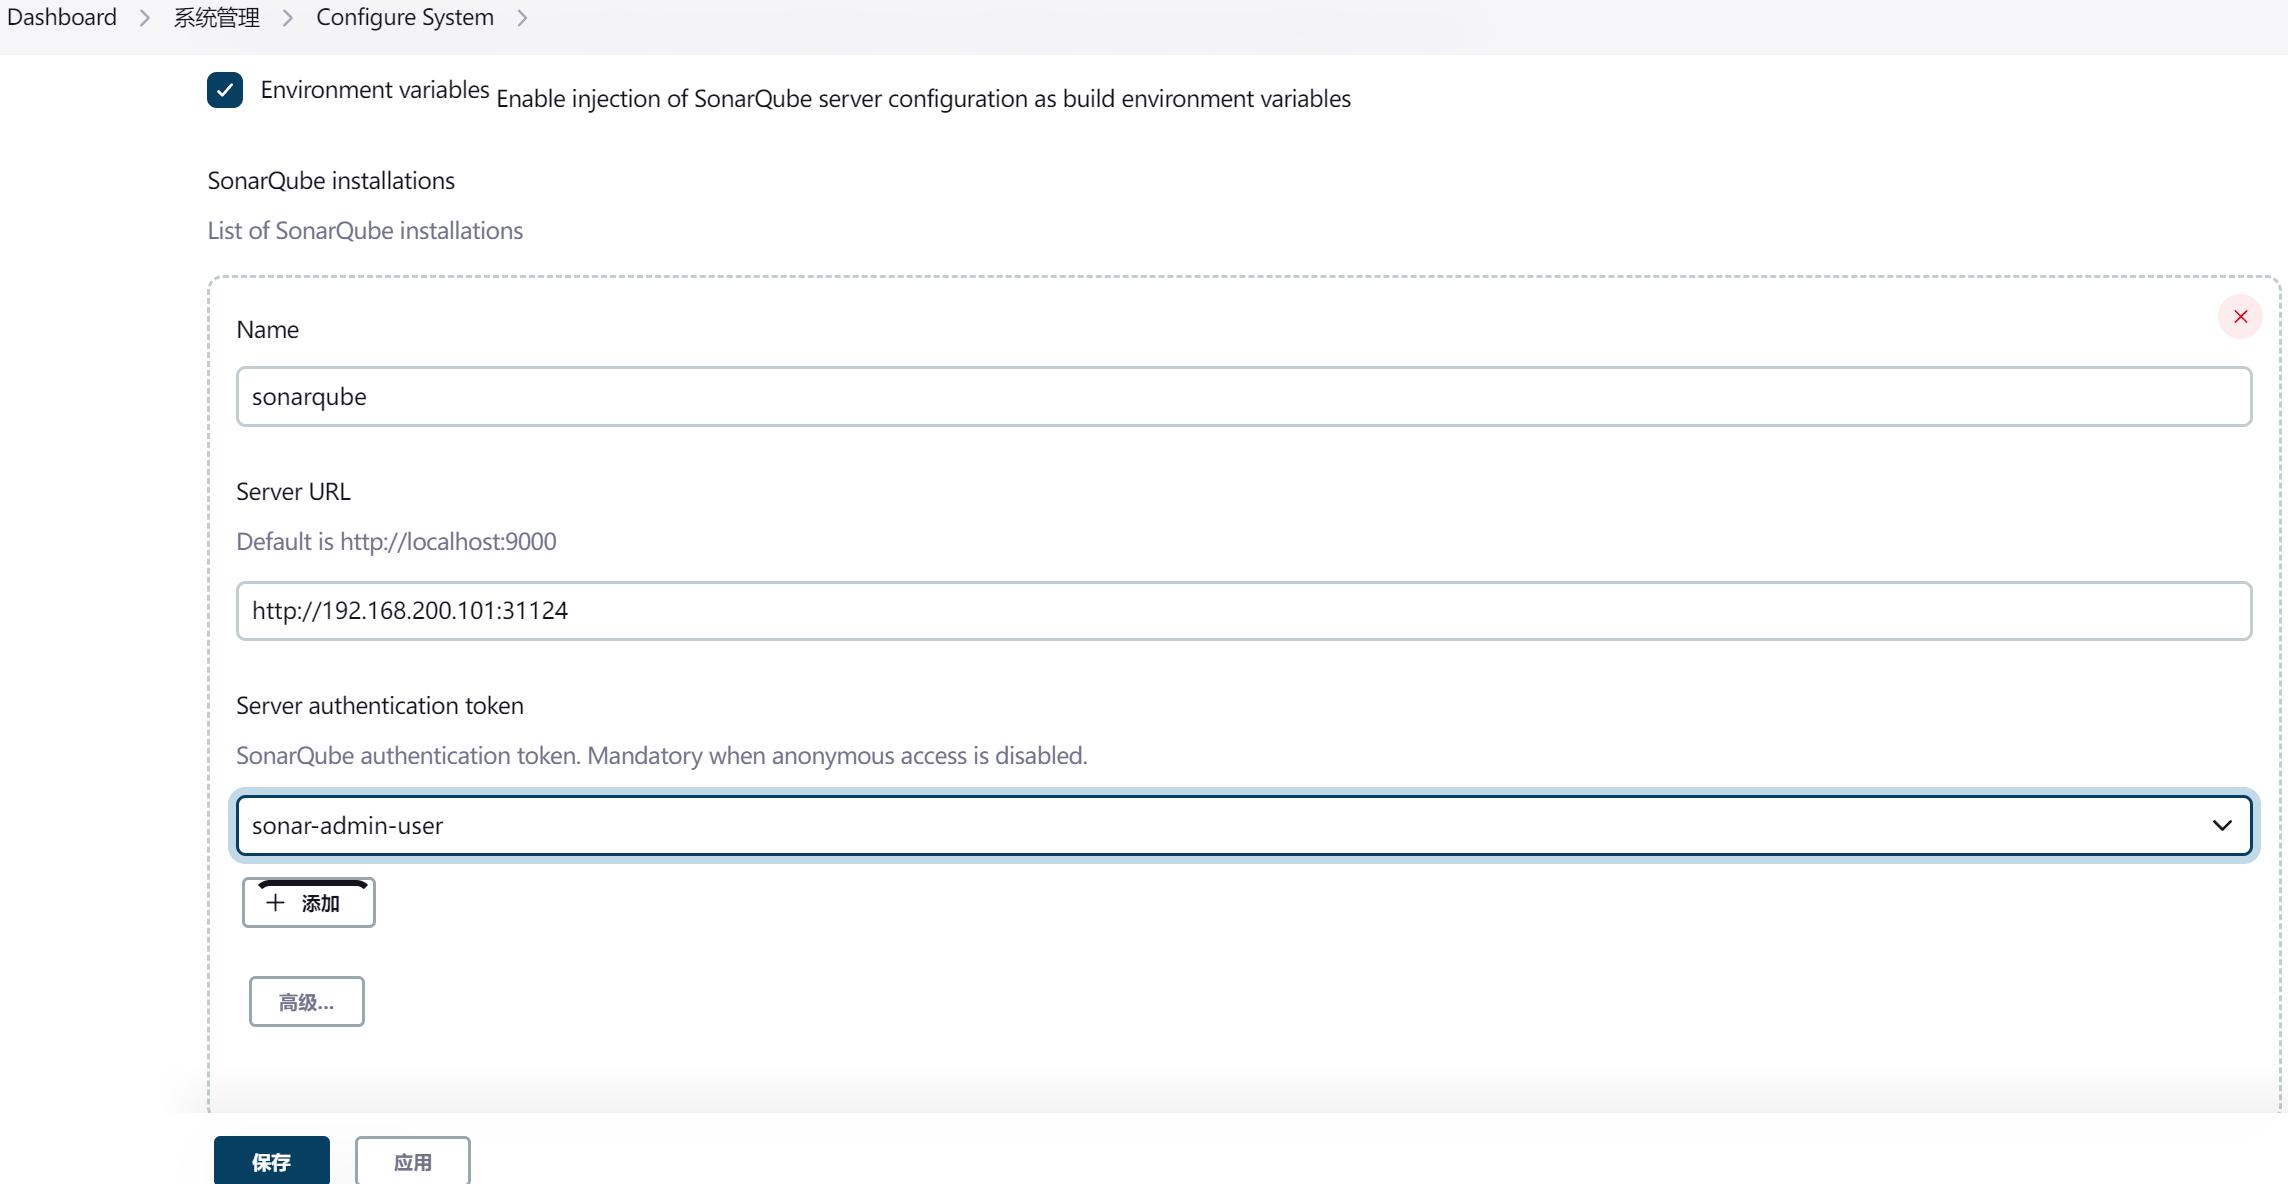Click the plus icon on the 添加 button

tap(276, 903)
